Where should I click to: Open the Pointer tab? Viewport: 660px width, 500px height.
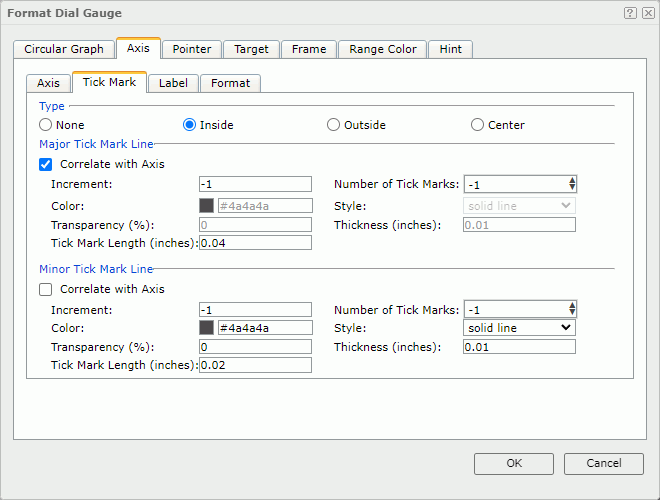click(x=192, y=49)
